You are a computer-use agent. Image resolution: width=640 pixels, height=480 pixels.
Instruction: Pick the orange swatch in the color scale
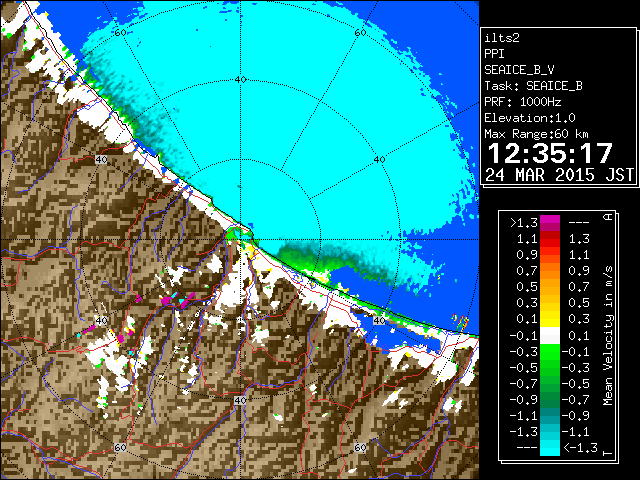coord(550,271)
